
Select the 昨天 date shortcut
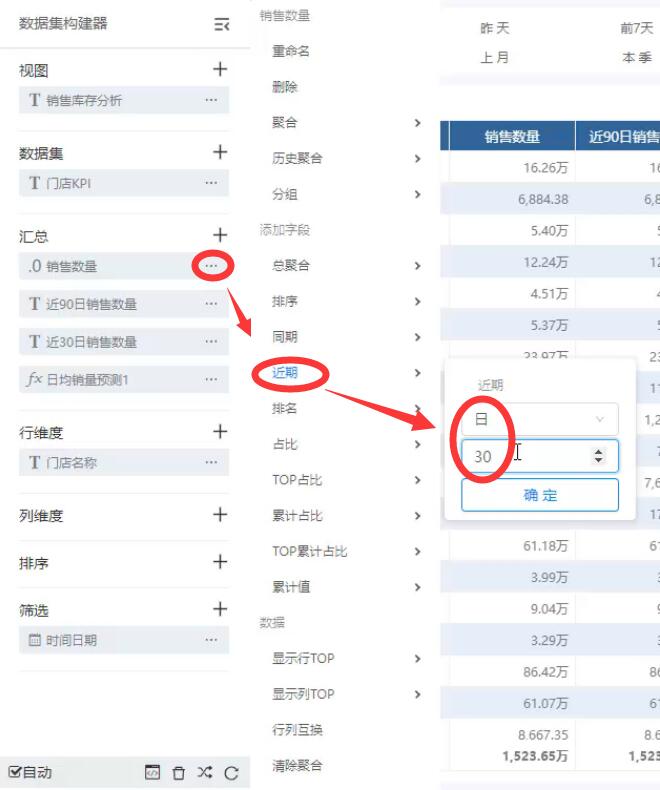pyautogui.click(x=495, y=28)
